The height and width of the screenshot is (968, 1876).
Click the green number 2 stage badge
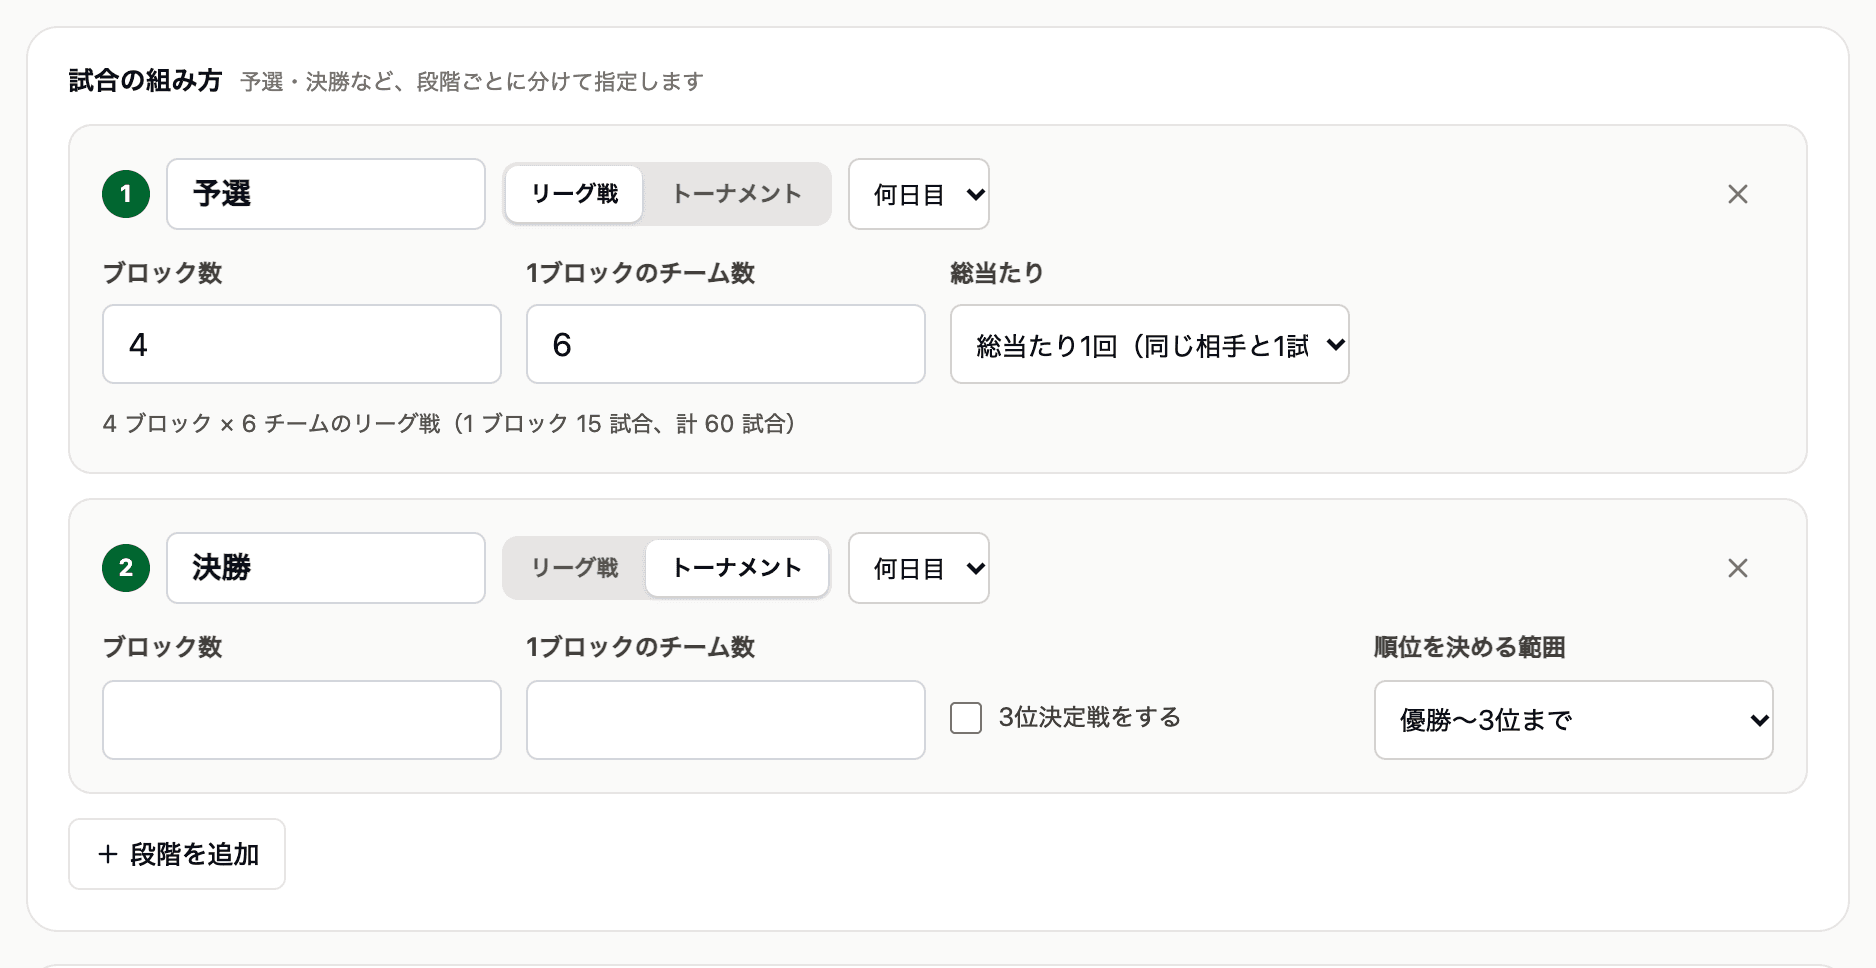click(x=126, y=568)
